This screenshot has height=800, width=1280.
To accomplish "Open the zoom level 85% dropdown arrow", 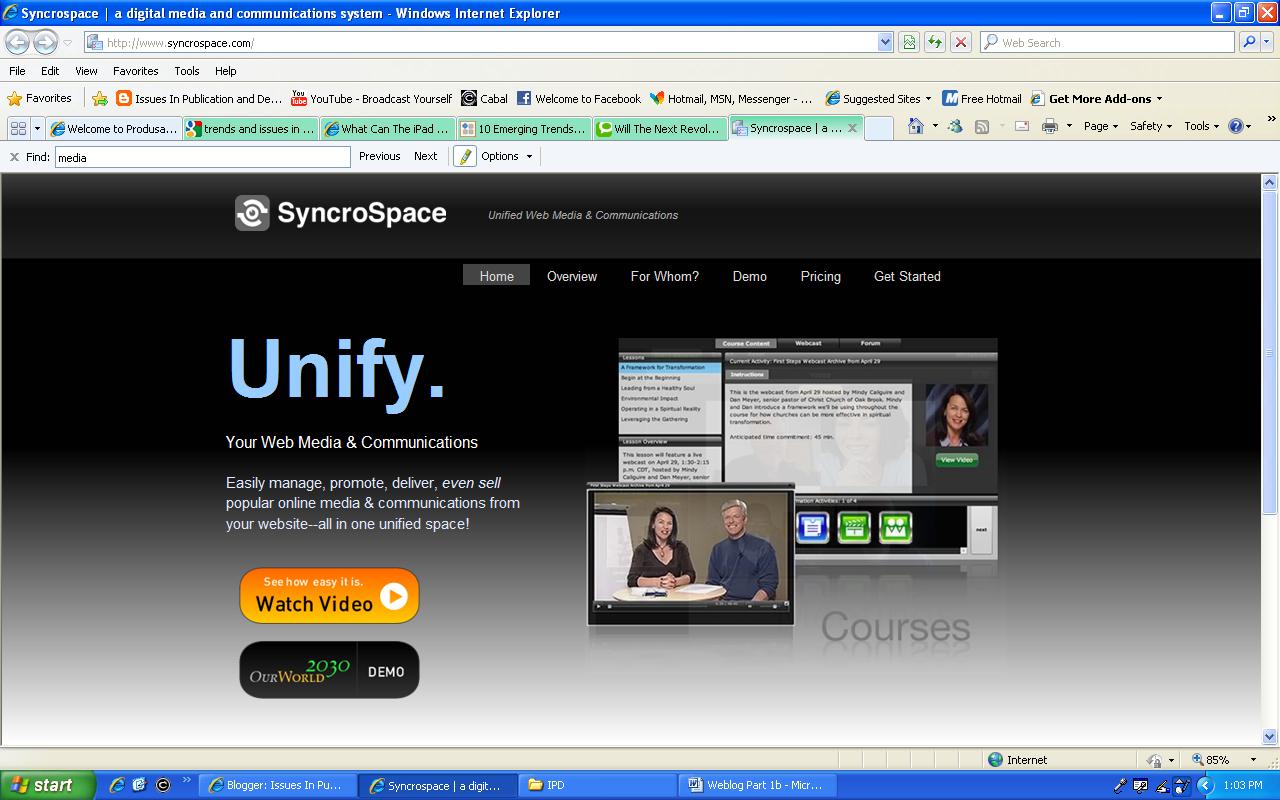I will pyautogui.click(x=1254, y=760).
